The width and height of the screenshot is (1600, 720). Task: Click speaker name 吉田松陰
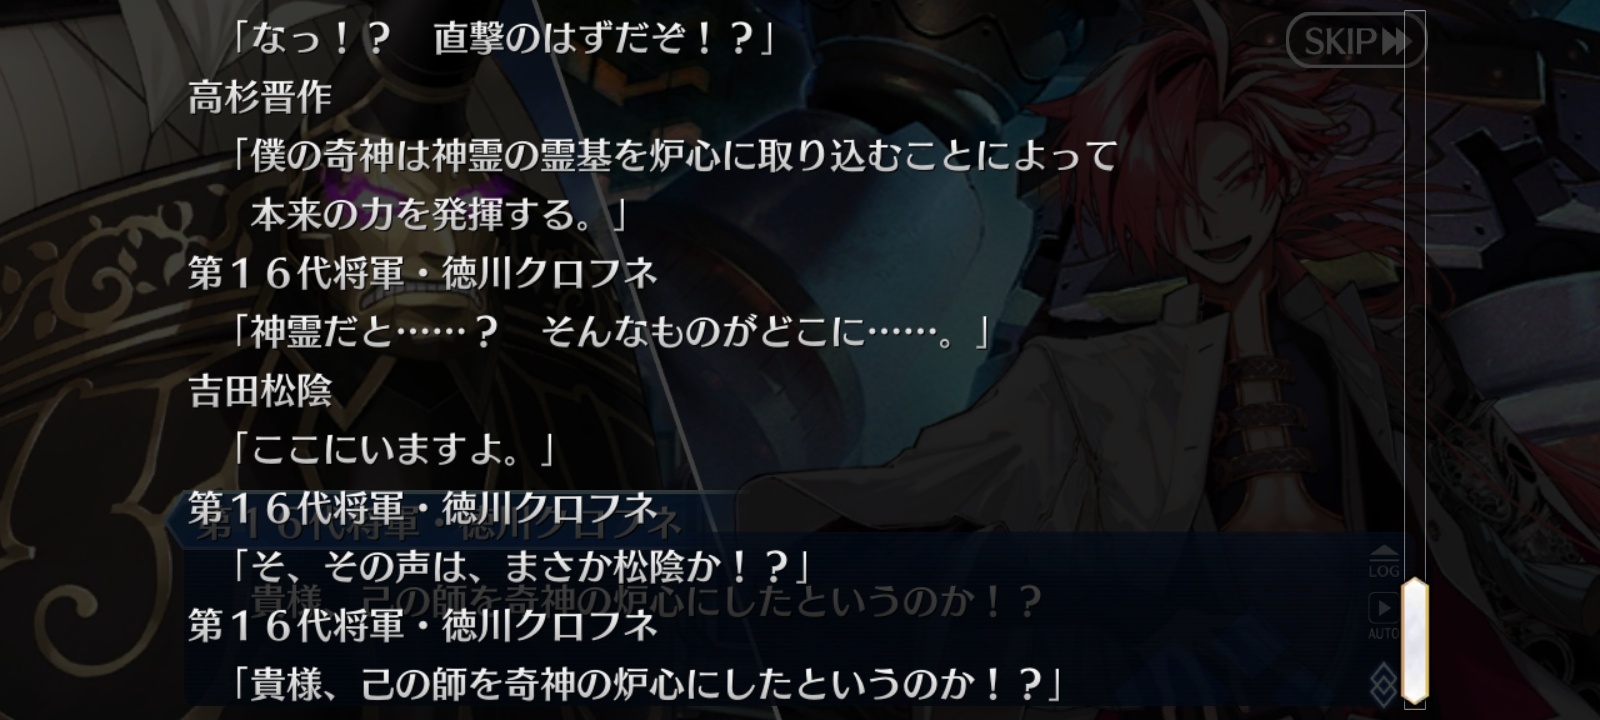point(260,391)
